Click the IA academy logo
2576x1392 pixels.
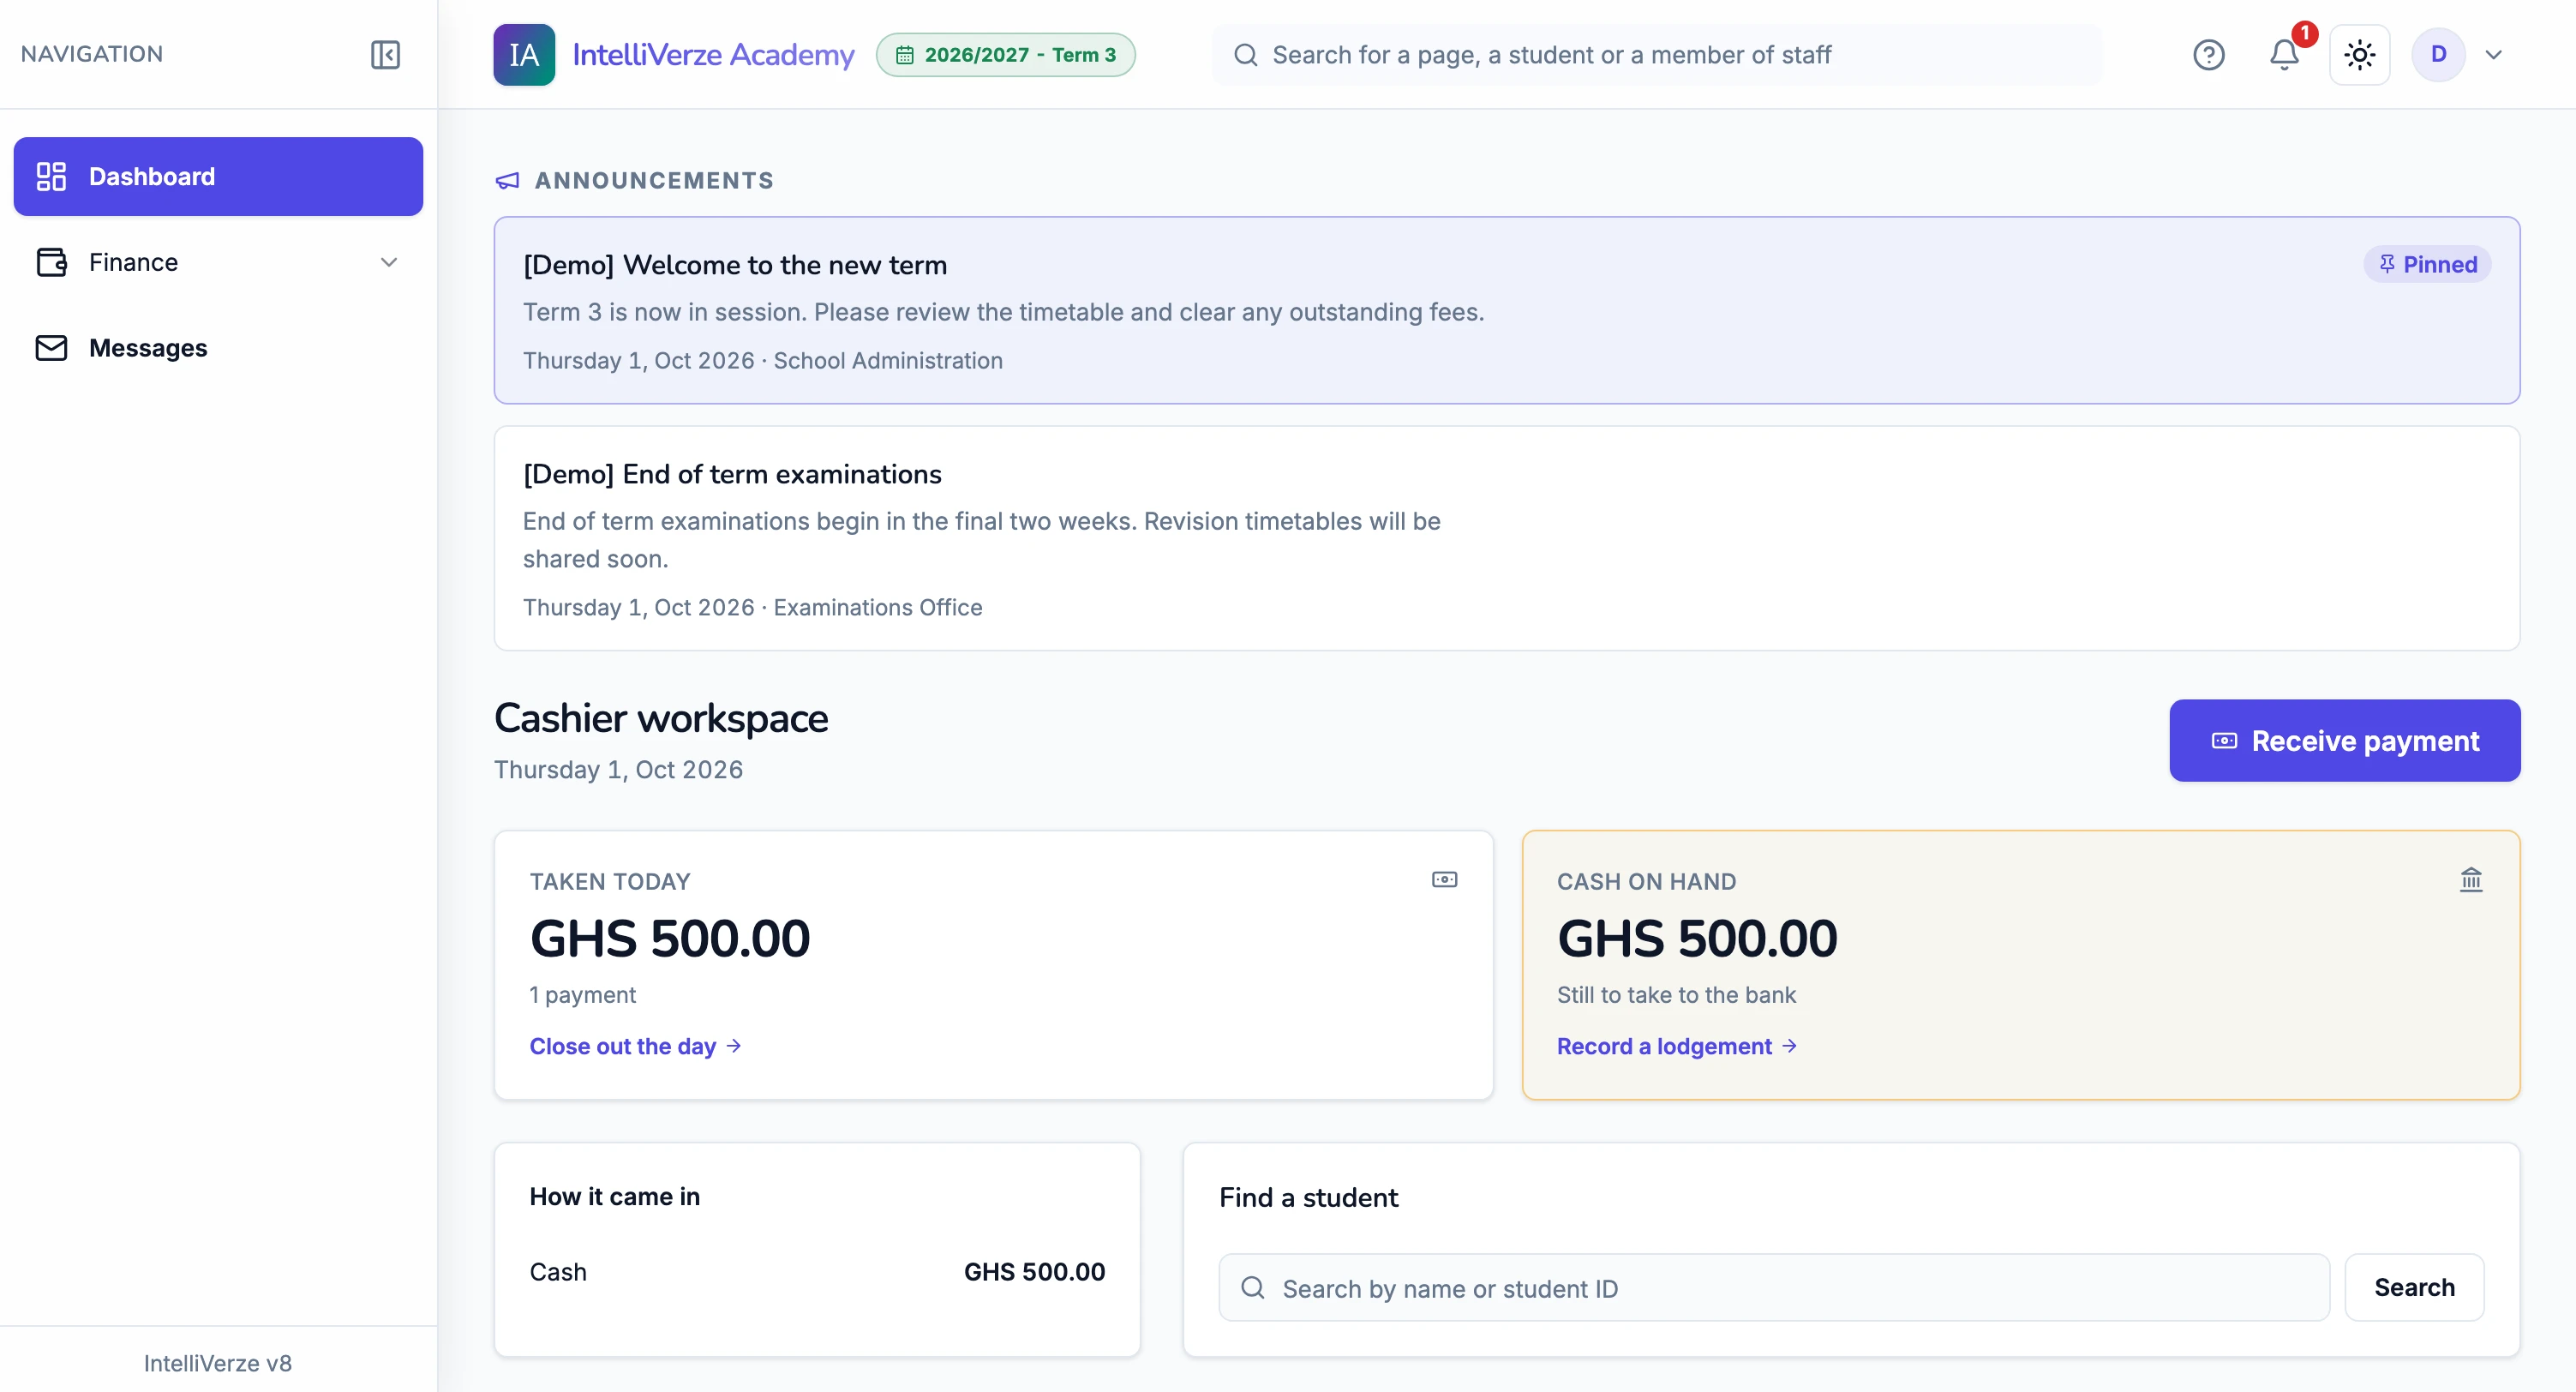[x=524, y=54]
